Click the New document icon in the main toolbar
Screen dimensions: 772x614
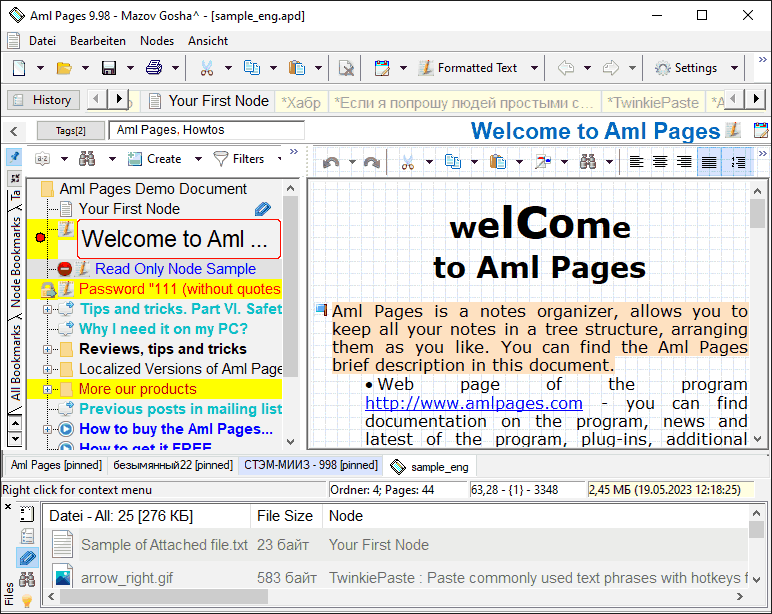pos(19,68)
